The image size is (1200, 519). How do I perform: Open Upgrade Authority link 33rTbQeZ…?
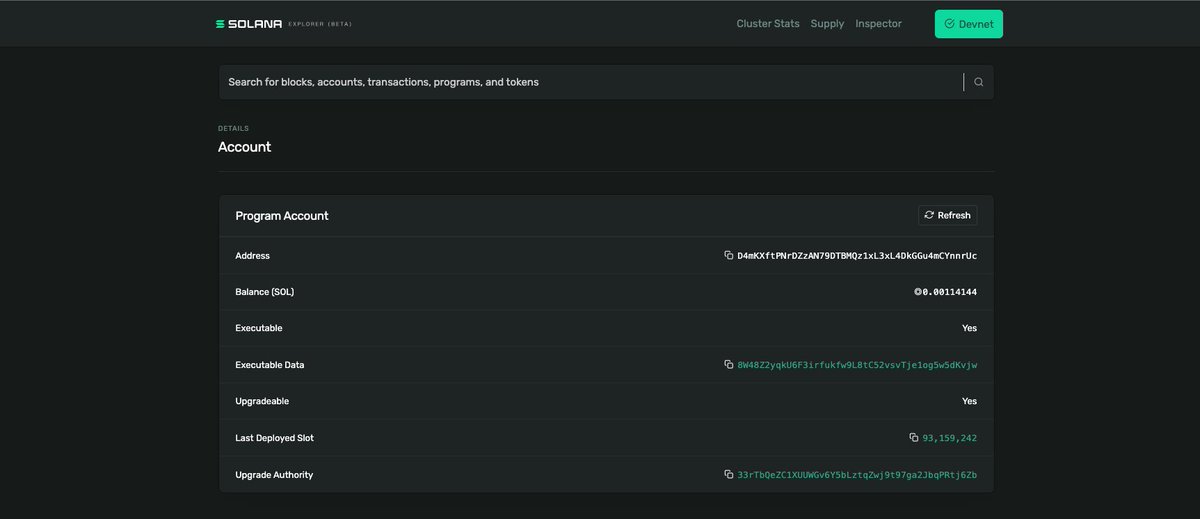857,474
